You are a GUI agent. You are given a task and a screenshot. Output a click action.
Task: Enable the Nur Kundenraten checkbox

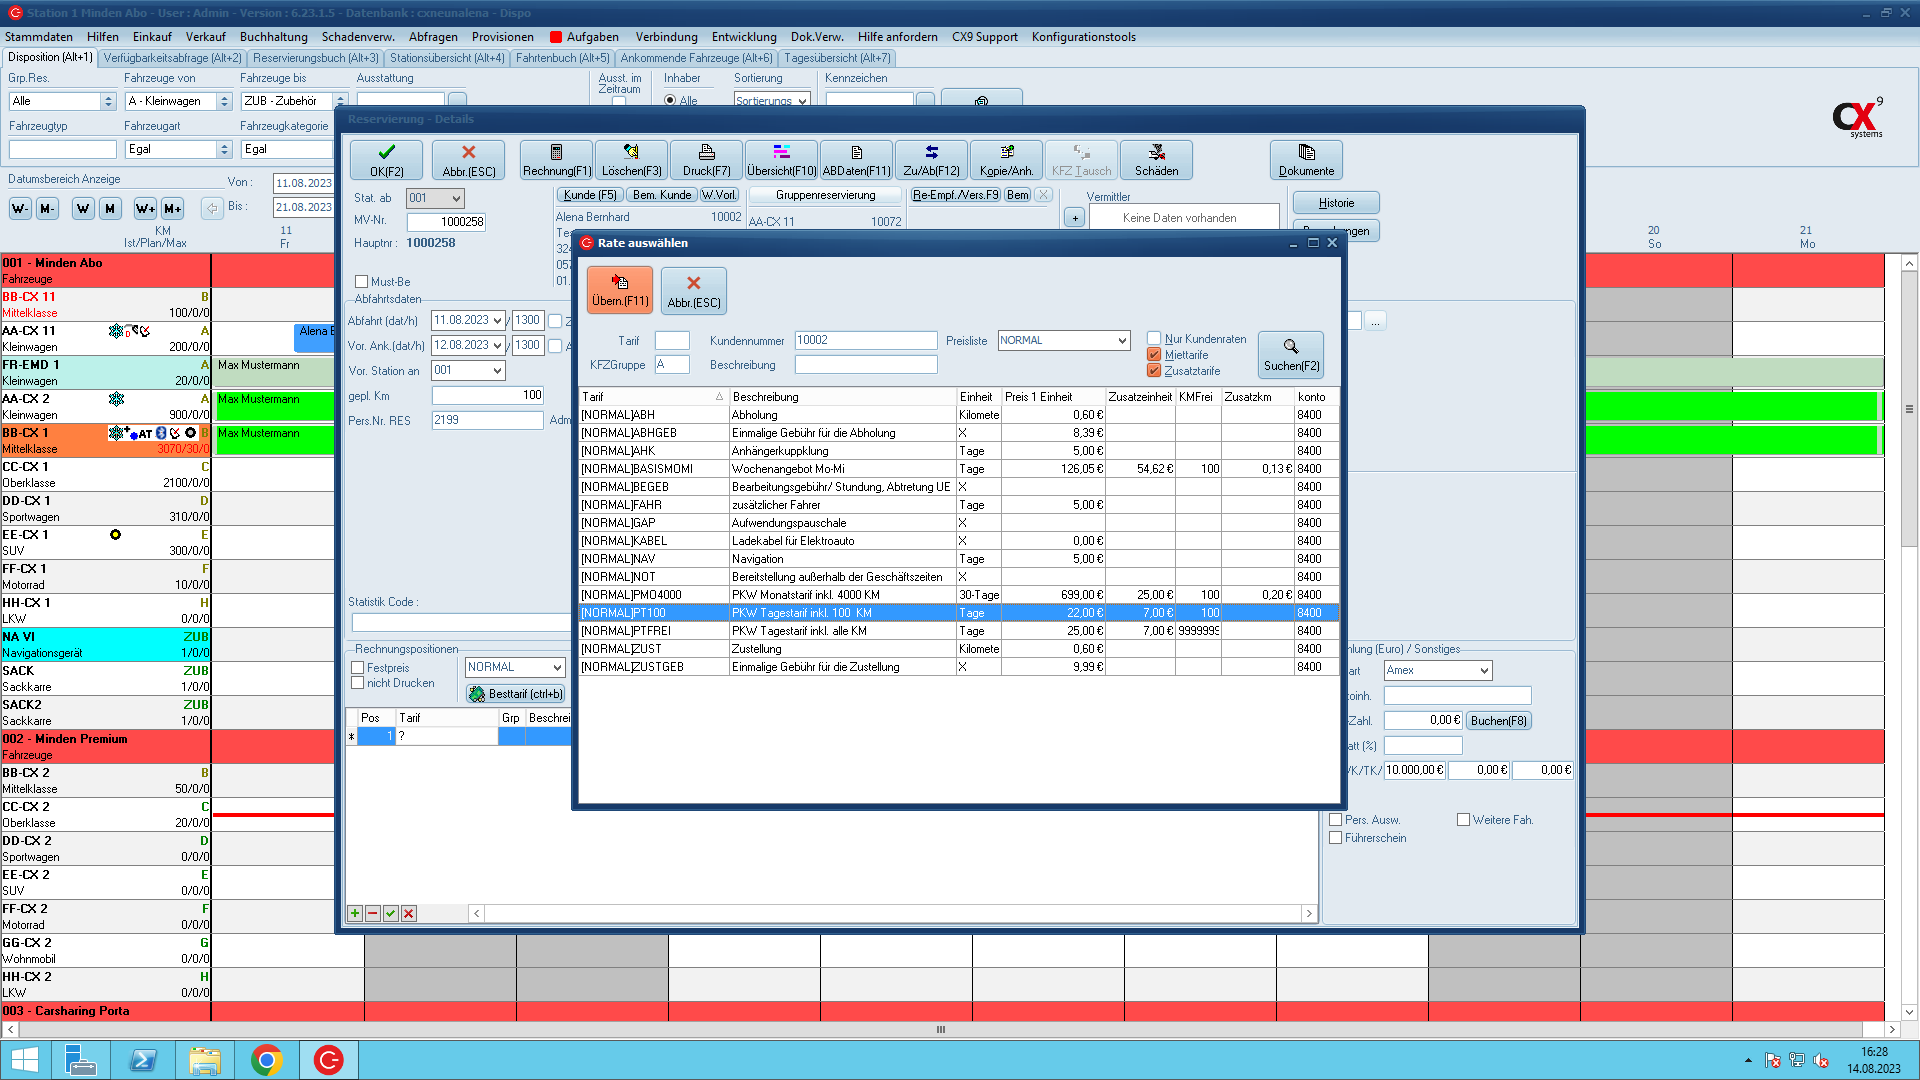1154,339
